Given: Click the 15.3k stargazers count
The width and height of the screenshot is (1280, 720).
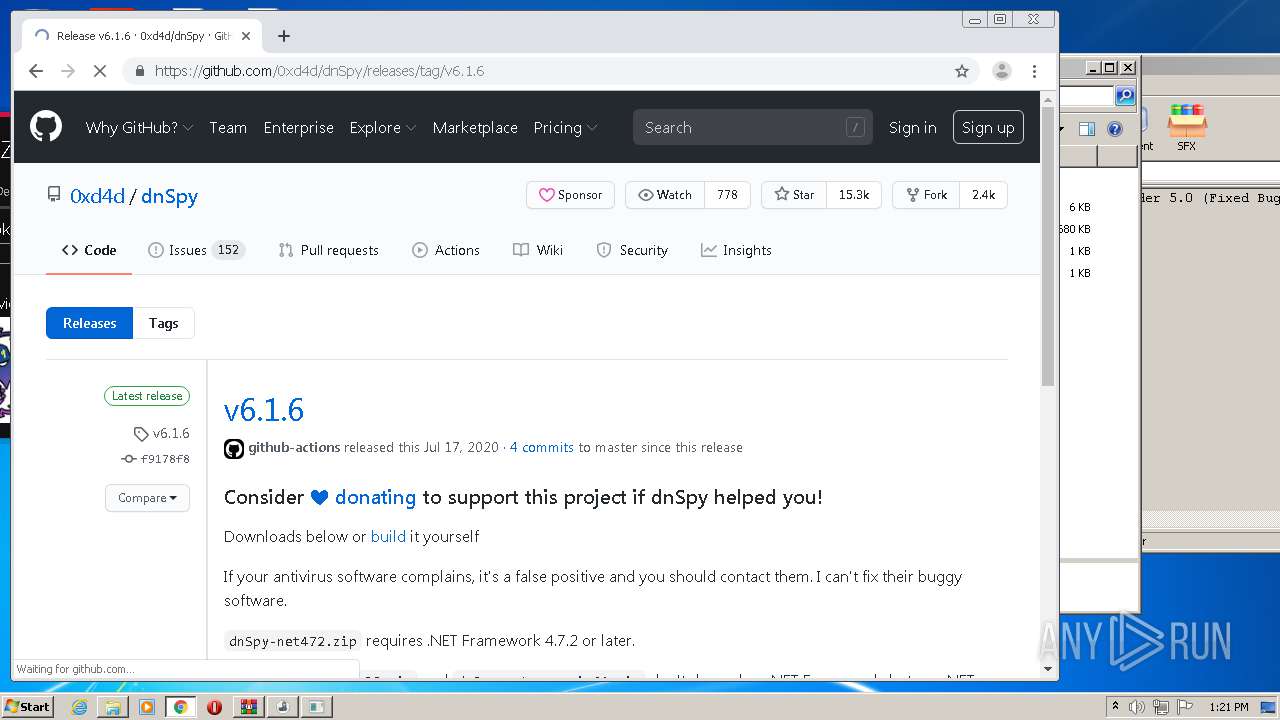Looking at the screenshot, I should coord(854,195).
